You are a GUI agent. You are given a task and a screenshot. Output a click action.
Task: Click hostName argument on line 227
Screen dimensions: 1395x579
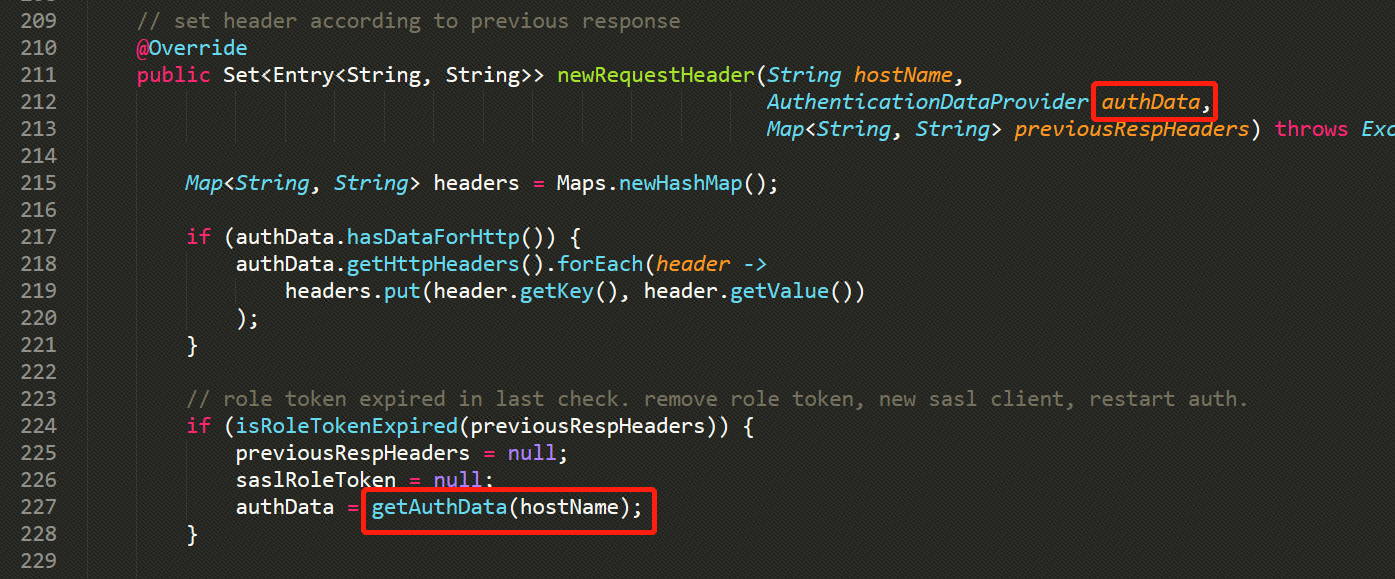[x=569, y=507]
